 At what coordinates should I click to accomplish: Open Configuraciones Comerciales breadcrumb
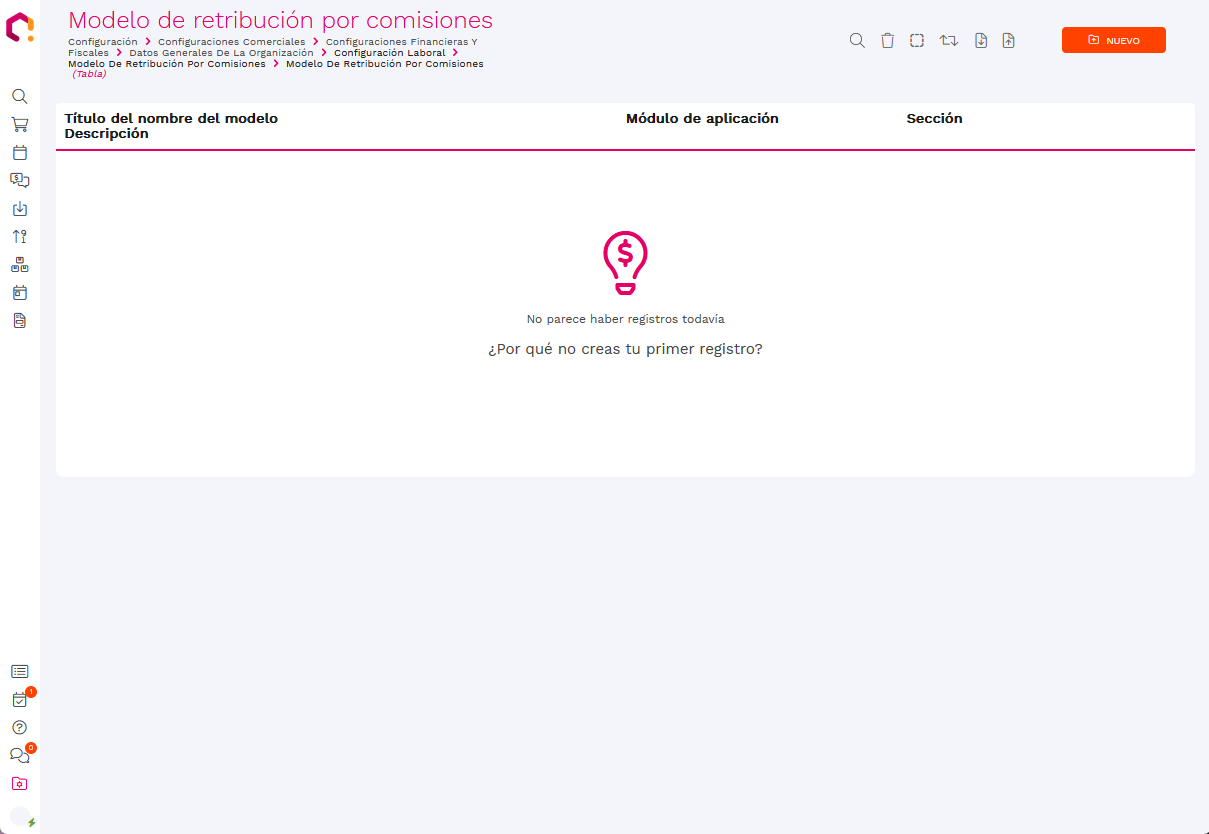(x=231, y=42)
